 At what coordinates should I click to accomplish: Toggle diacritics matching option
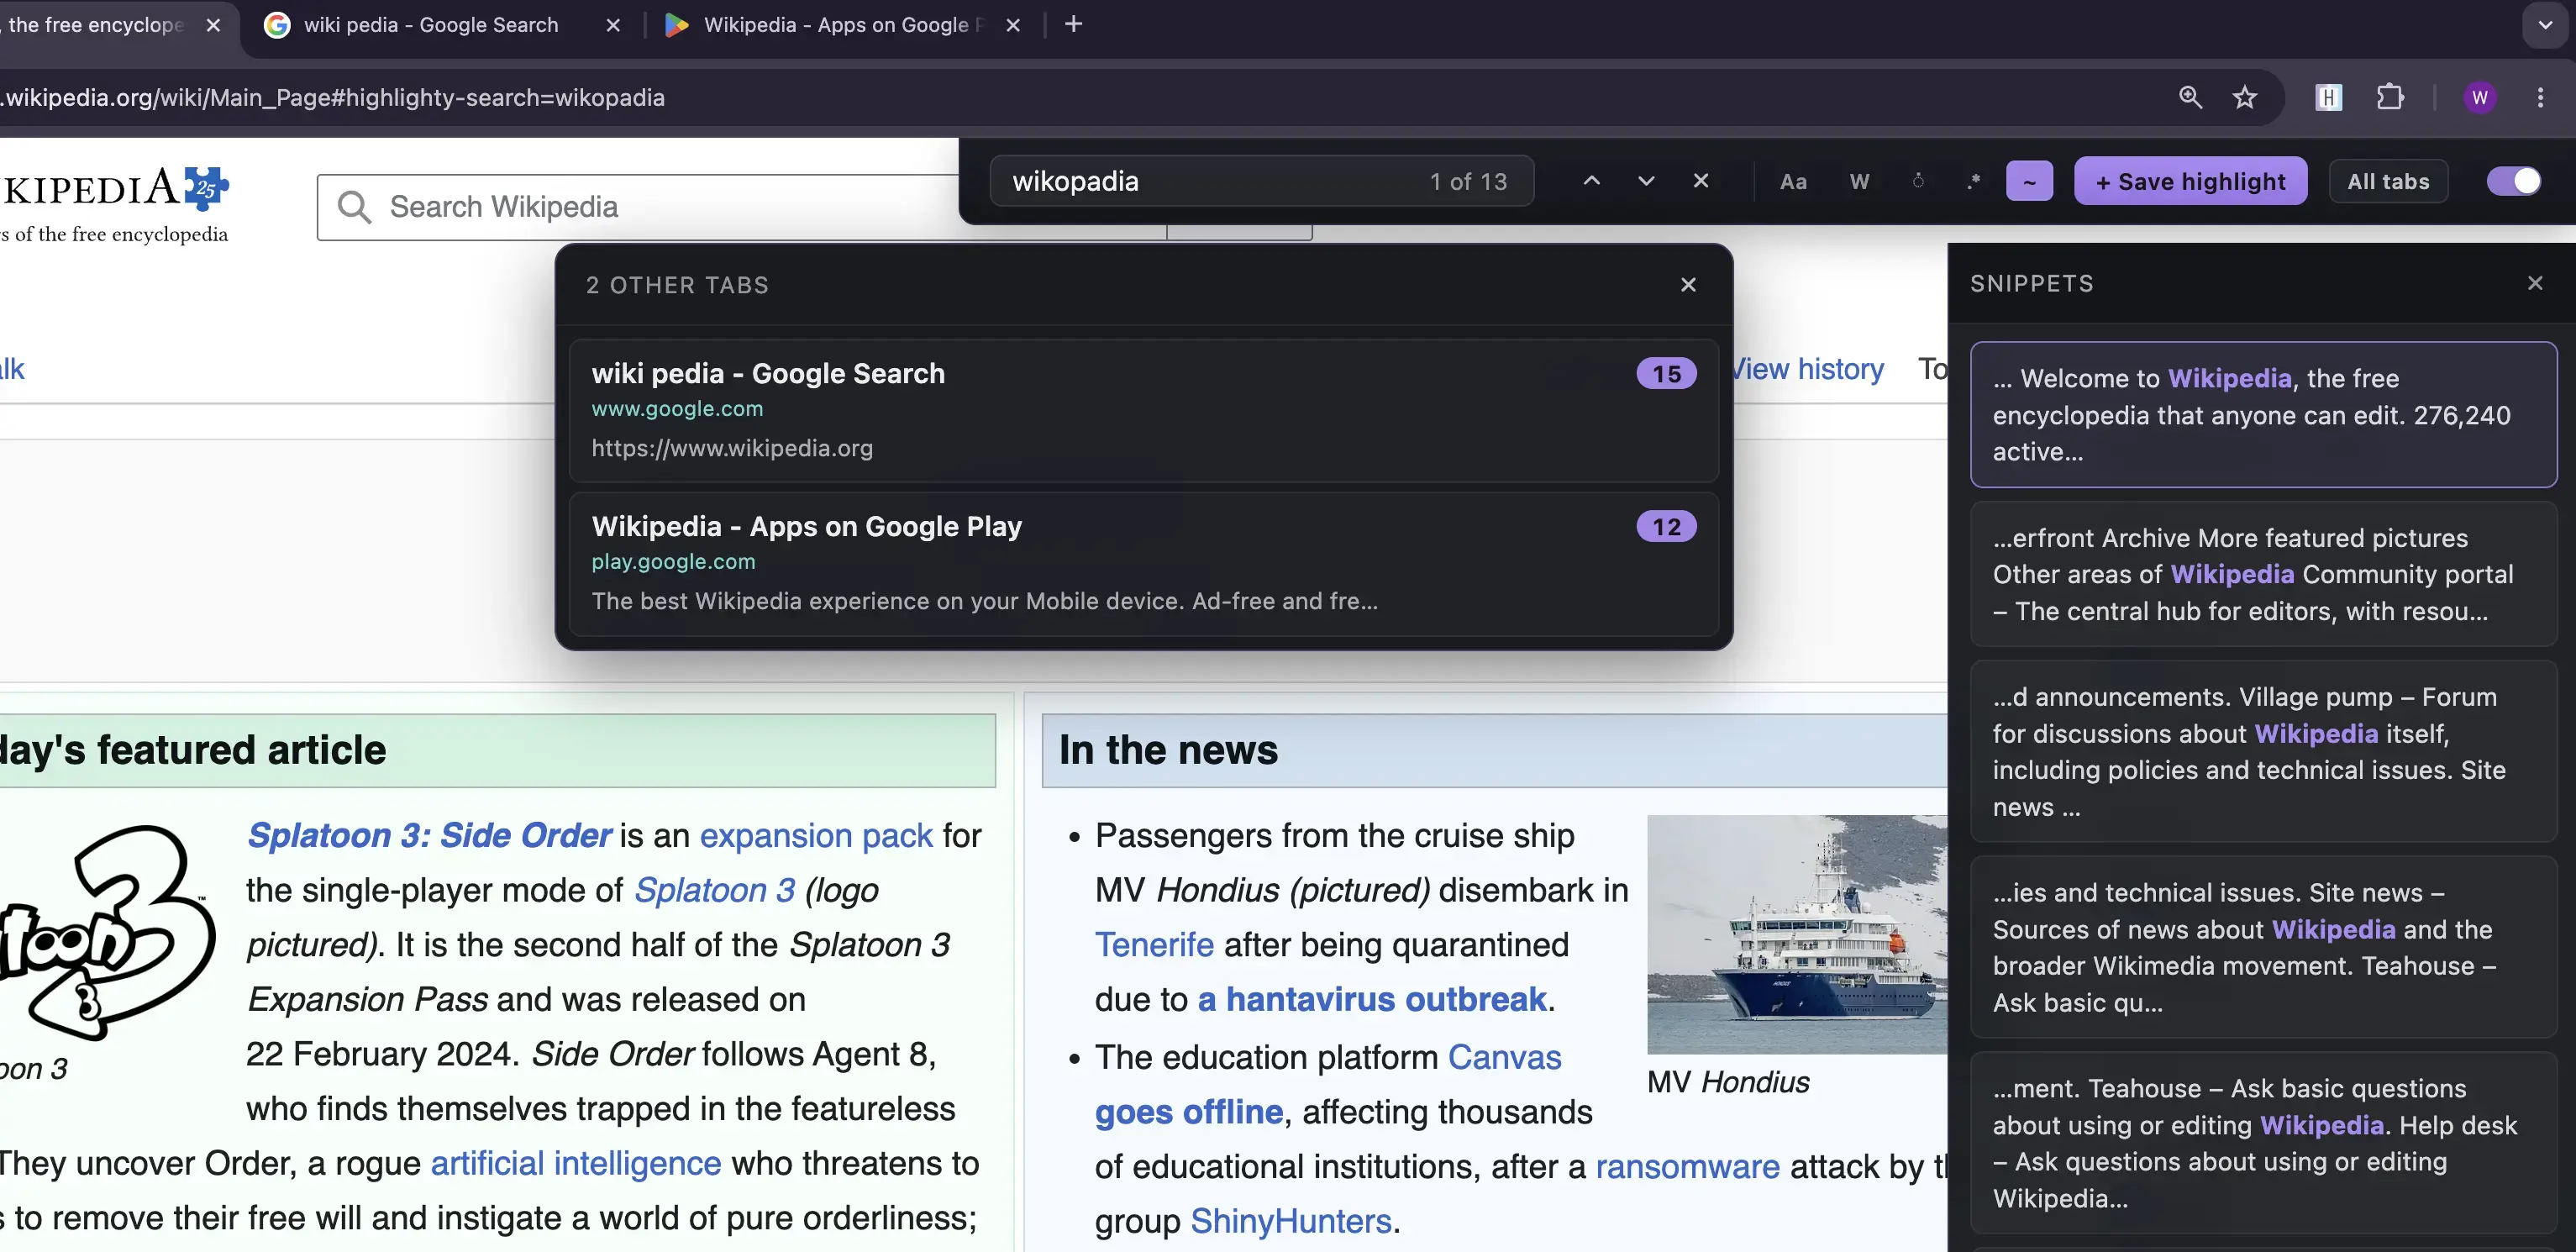click(1917, 181)
